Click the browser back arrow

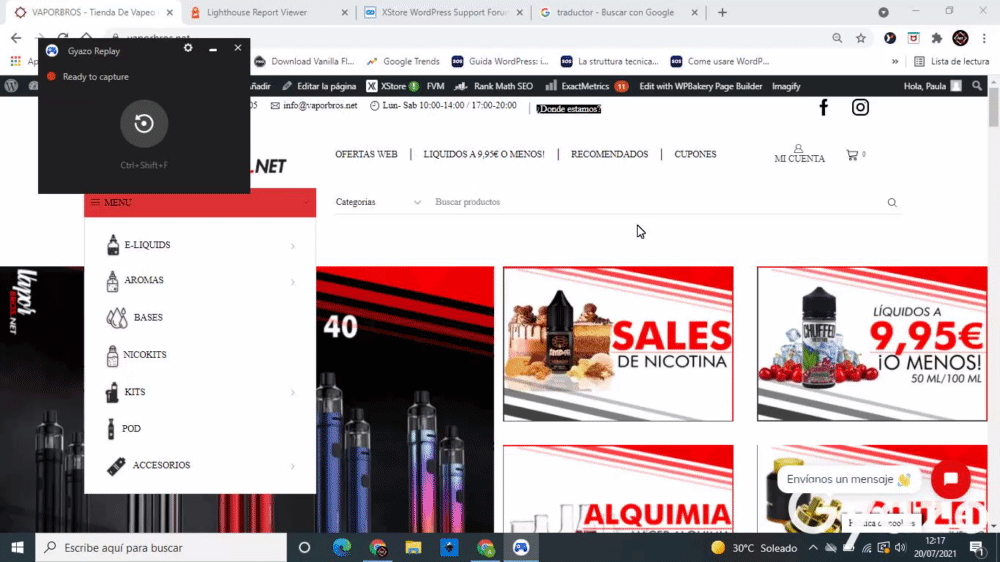pyautogui.click(x=16, y=38)
